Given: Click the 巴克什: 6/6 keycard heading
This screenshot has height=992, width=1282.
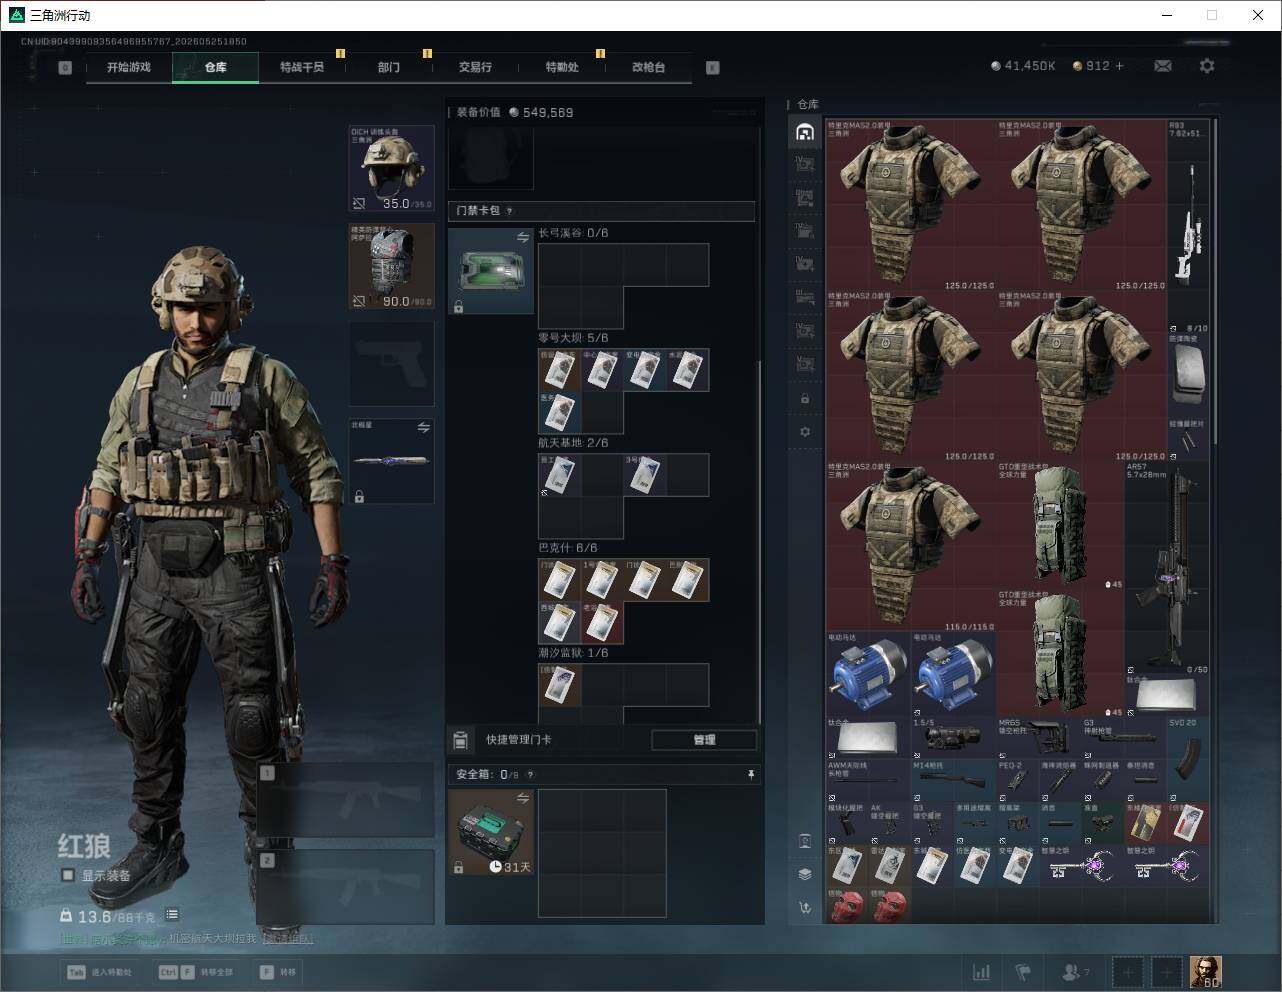Looking at the screenshot, I should tap(567, 548).
